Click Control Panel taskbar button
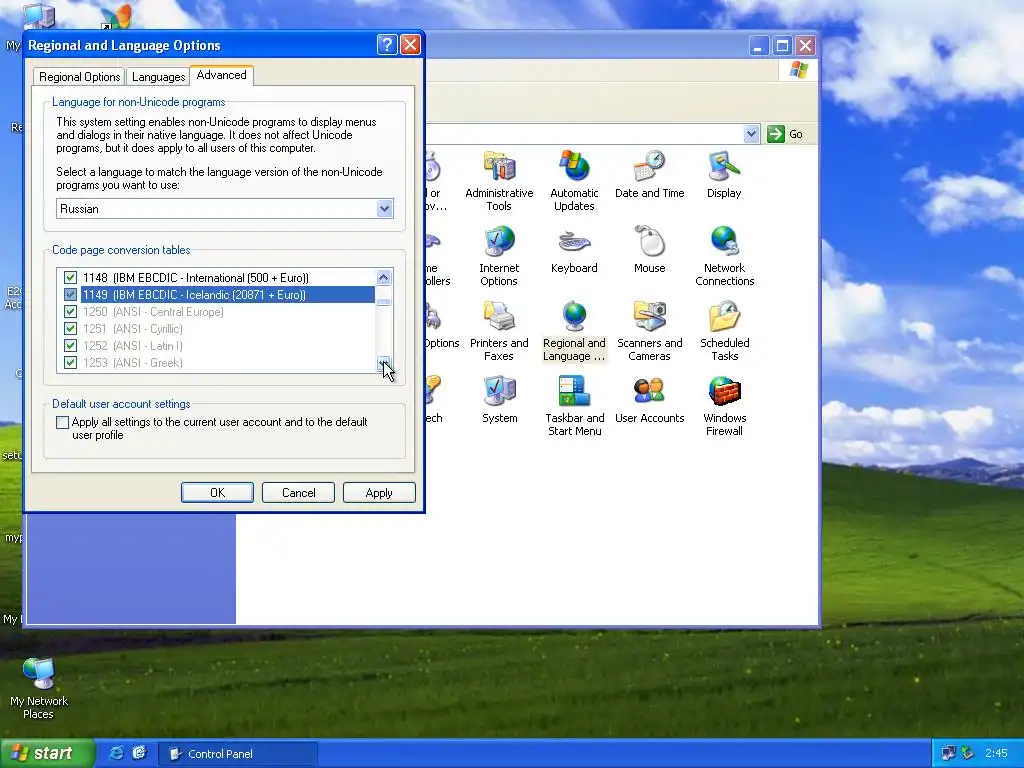 238,754
